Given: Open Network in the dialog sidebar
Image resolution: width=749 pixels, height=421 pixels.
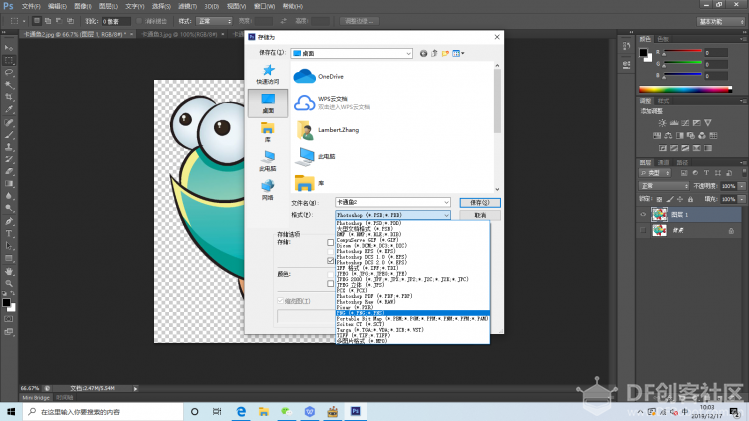Looking at the screenshot, I should coord(268,190).
